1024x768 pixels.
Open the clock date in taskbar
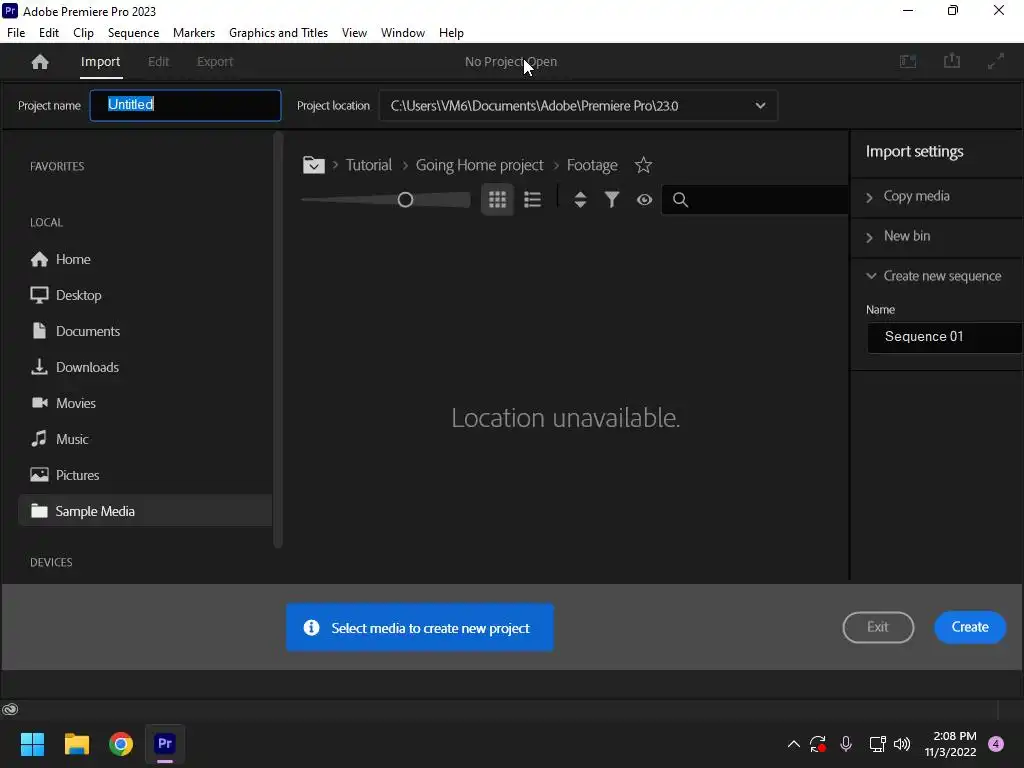coord(950,744)
